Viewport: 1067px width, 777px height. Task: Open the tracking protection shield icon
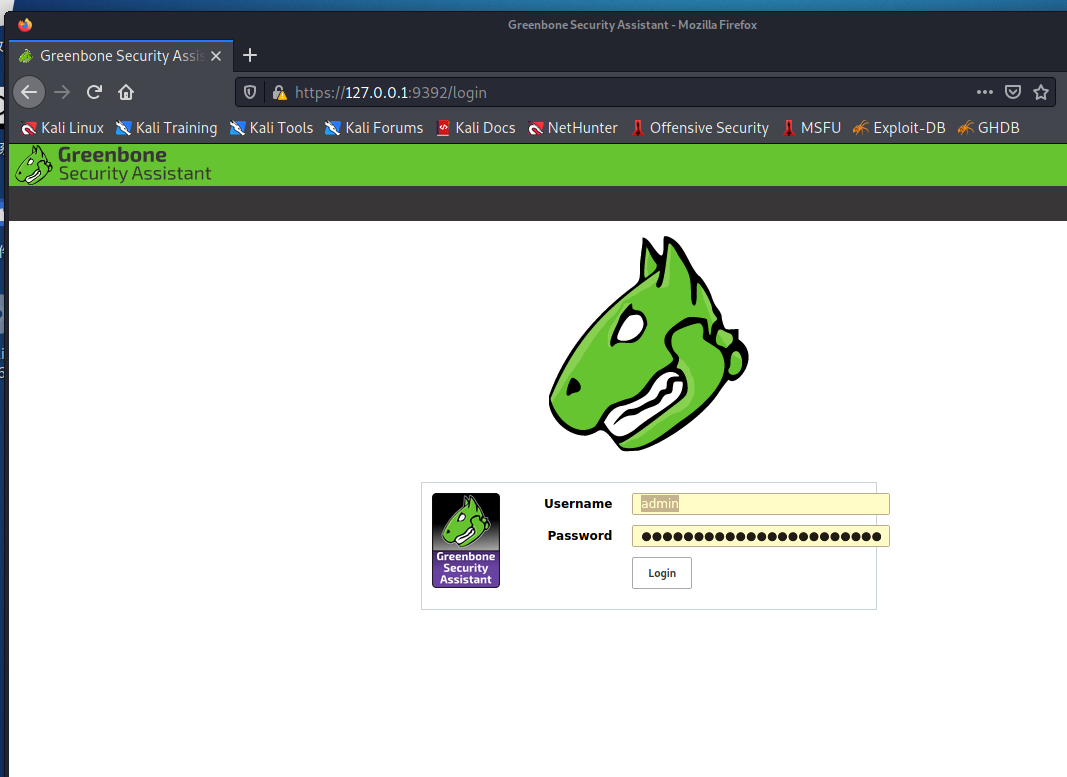click(x=250, y=93)
